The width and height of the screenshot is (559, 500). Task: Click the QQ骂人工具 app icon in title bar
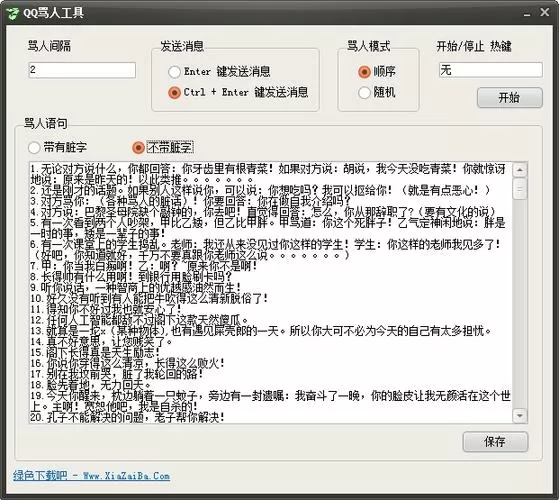(x=13, y=14)
